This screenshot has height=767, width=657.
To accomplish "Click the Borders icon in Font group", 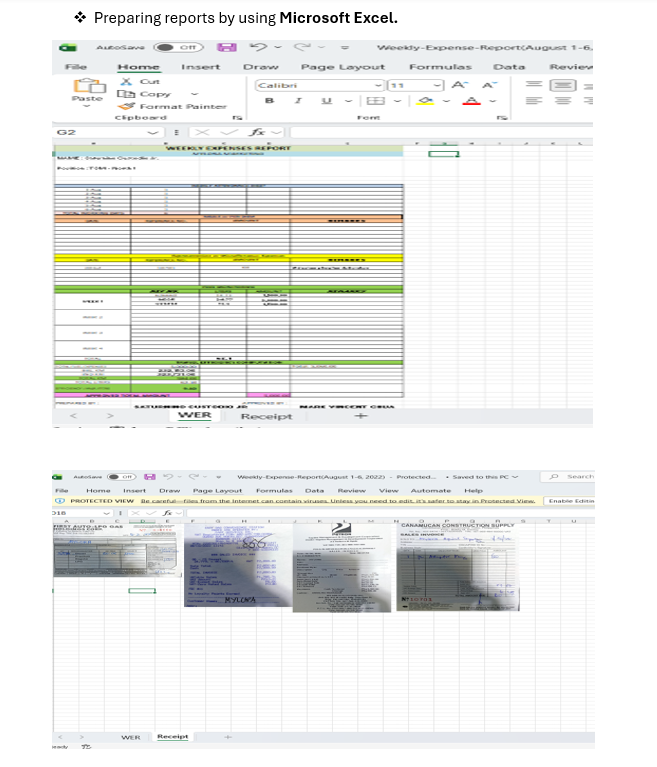I will 375,101.
